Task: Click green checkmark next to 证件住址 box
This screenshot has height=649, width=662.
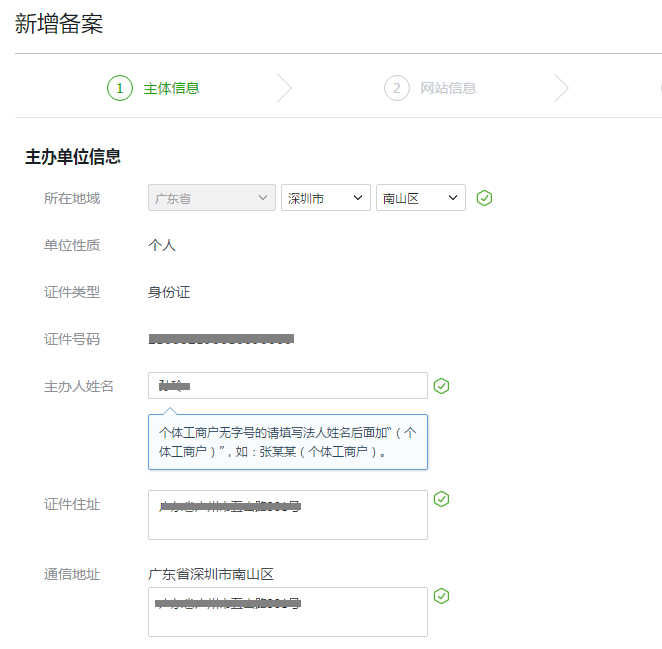Action: coord(441,499)
